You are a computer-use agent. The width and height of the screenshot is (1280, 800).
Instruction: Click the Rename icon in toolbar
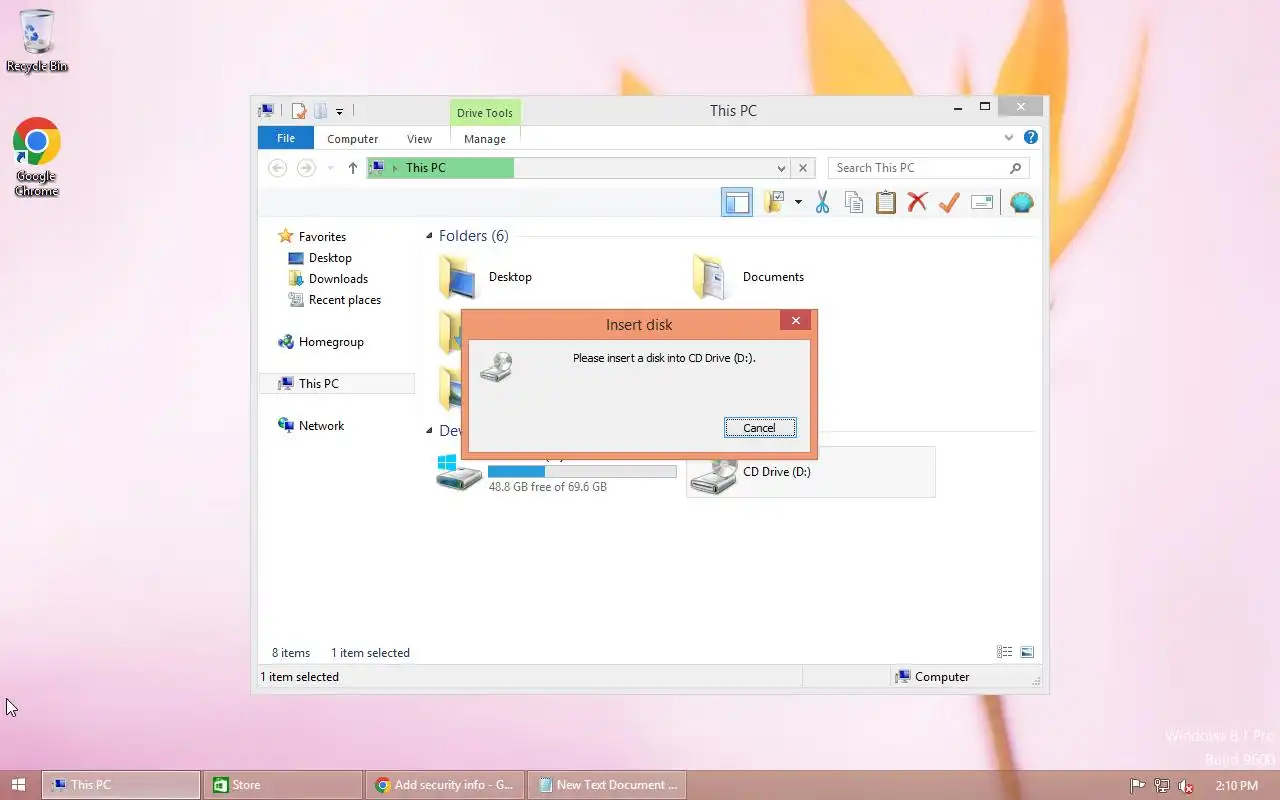(x=982, y=203)
